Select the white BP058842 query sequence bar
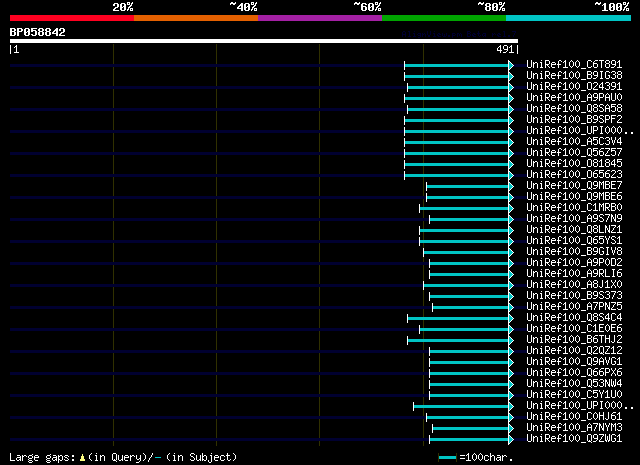640x465 pixels. click(264, 41)
